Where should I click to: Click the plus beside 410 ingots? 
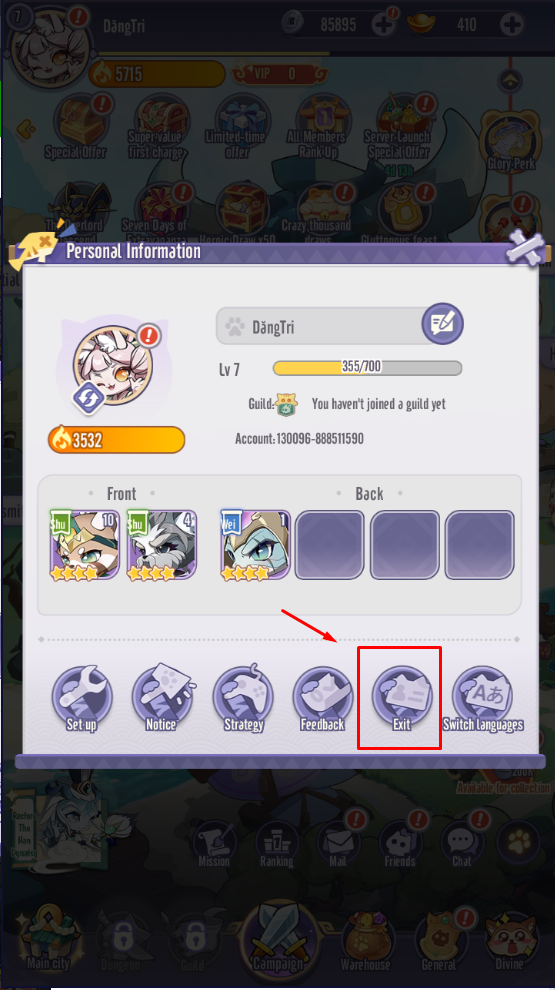pyautogui.click(x=511, y=24)
